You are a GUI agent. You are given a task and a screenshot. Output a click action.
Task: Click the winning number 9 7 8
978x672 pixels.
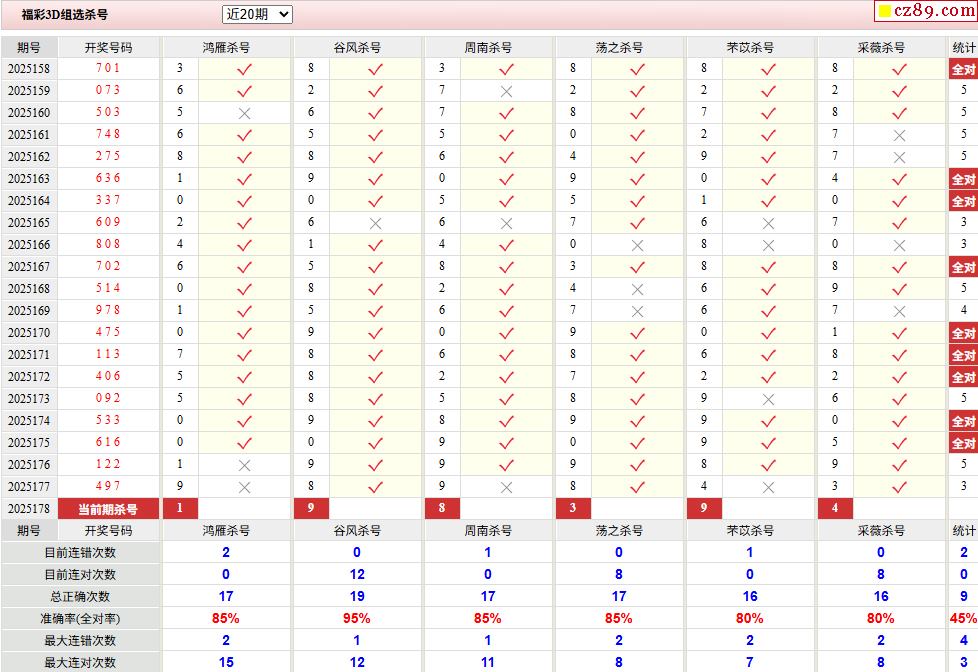coord(108,310)
